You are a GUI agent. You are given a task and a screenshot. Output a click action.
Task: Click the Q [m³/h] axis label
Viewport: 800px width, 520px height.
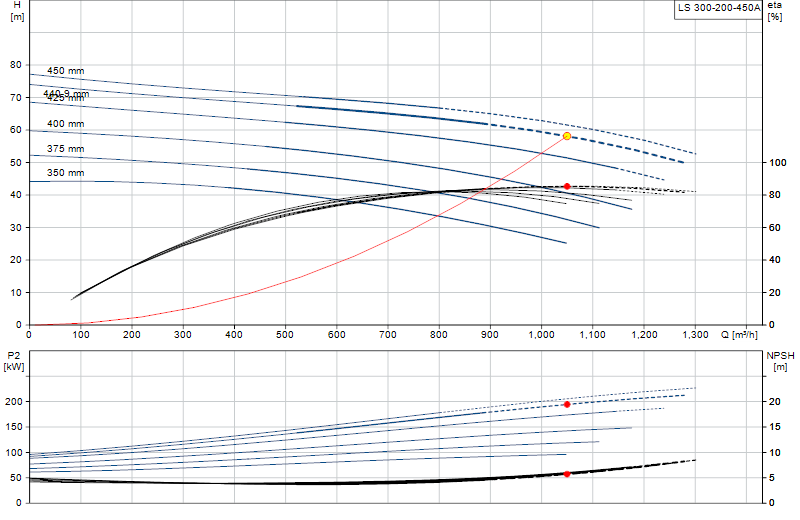click(739, 335)
